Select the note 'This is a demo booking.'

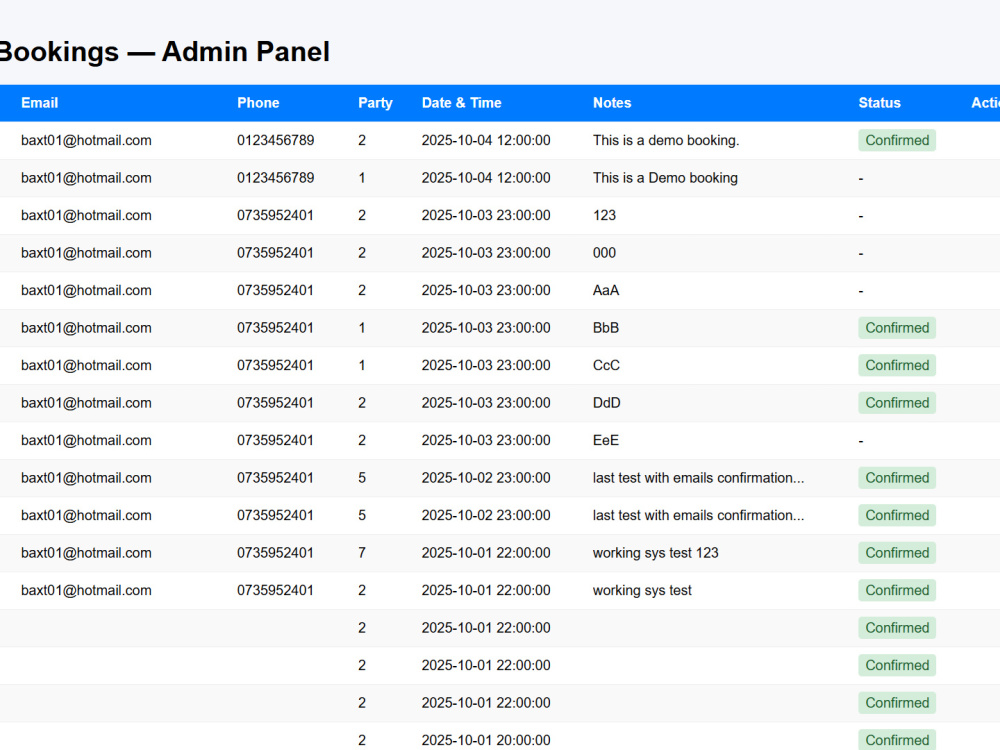[666, 140]
